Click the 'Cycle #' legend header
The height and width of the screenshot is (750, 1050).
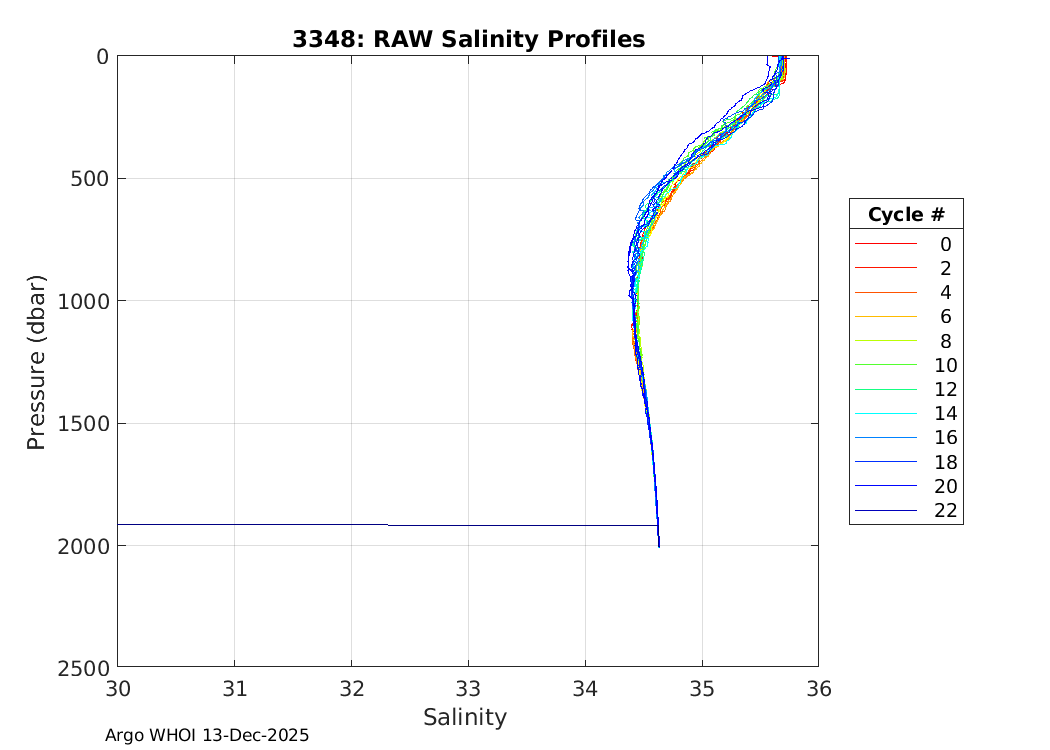(906, 215)
